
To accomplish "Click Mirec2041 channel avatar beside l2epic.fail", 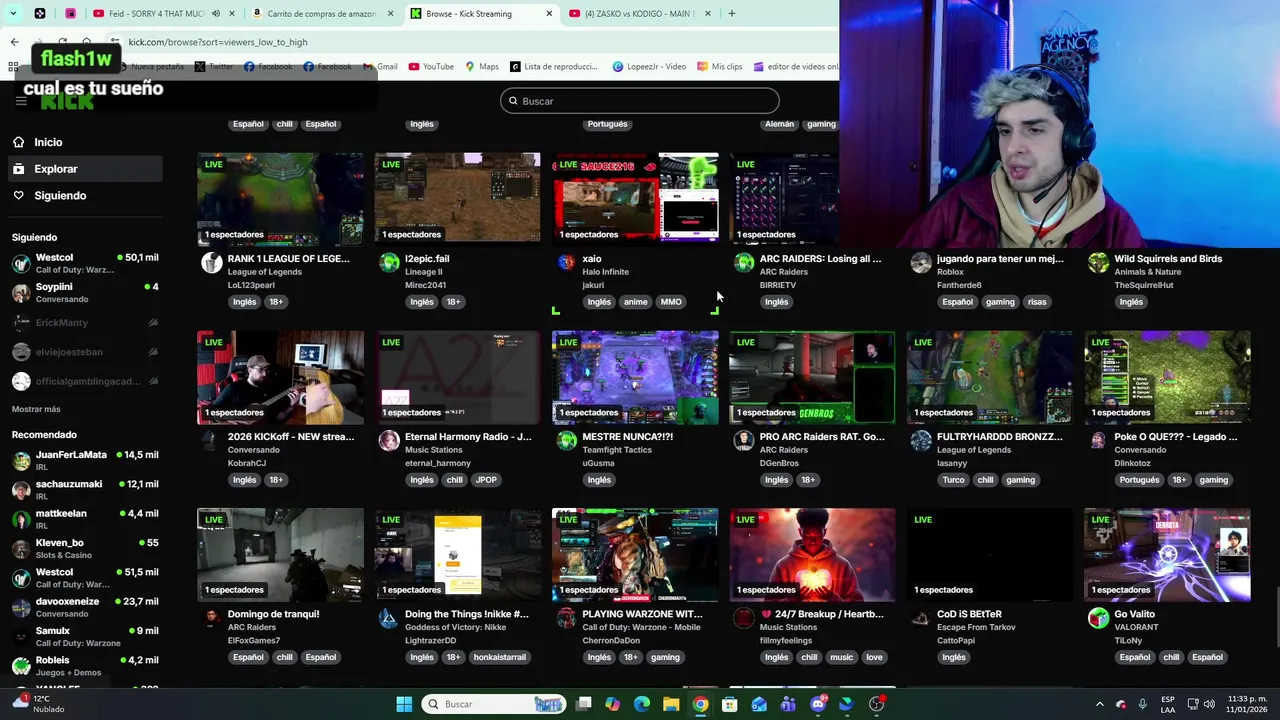I will (389, 263).
